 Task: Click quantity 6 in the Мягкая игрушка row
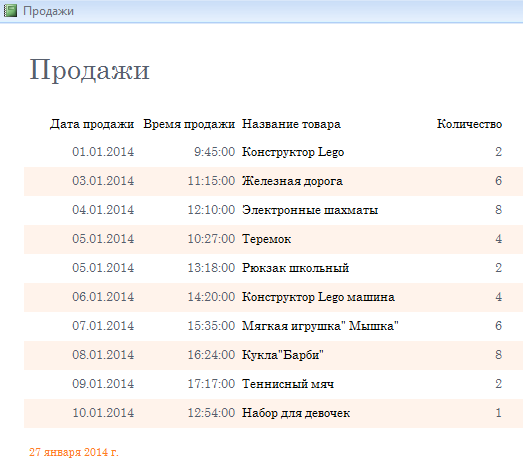coord(498,326)
